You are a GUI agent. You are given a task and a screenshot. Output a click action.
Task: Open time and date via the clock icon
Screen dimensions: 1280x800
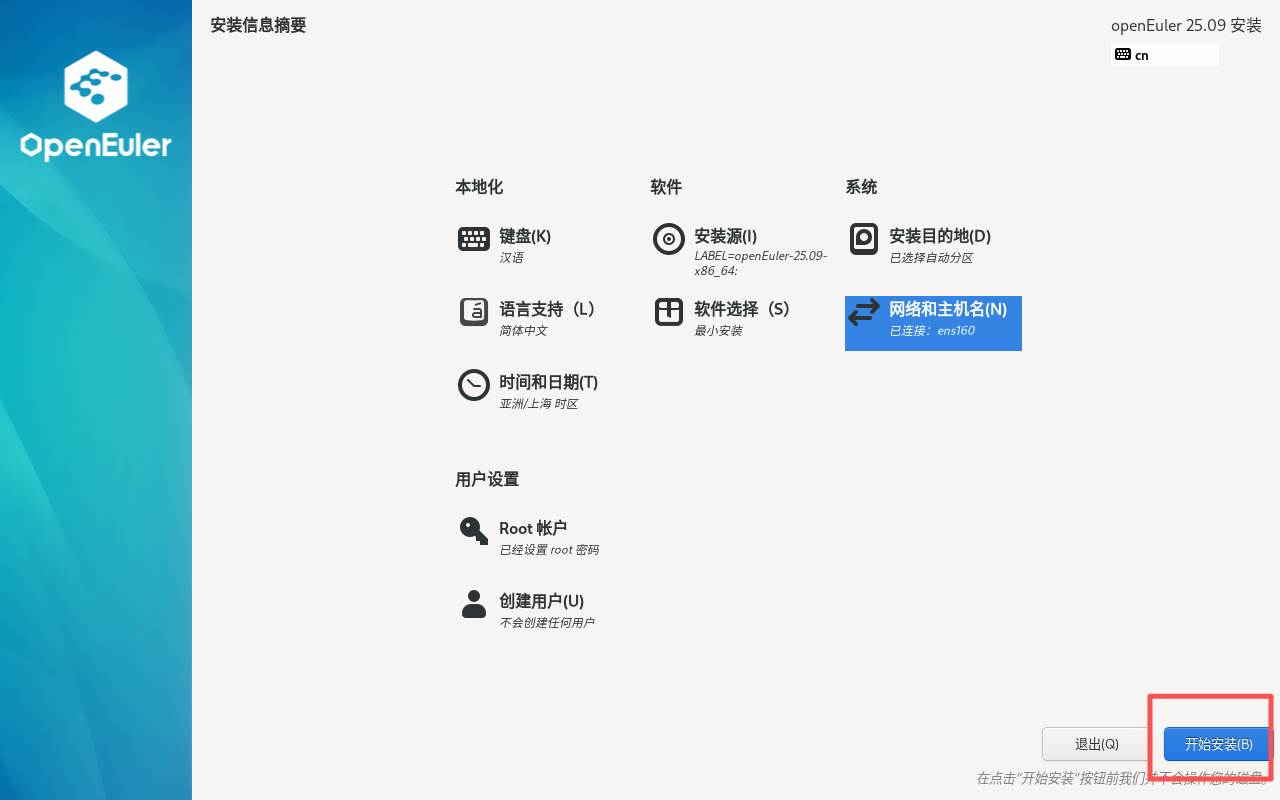click(473, 385)
